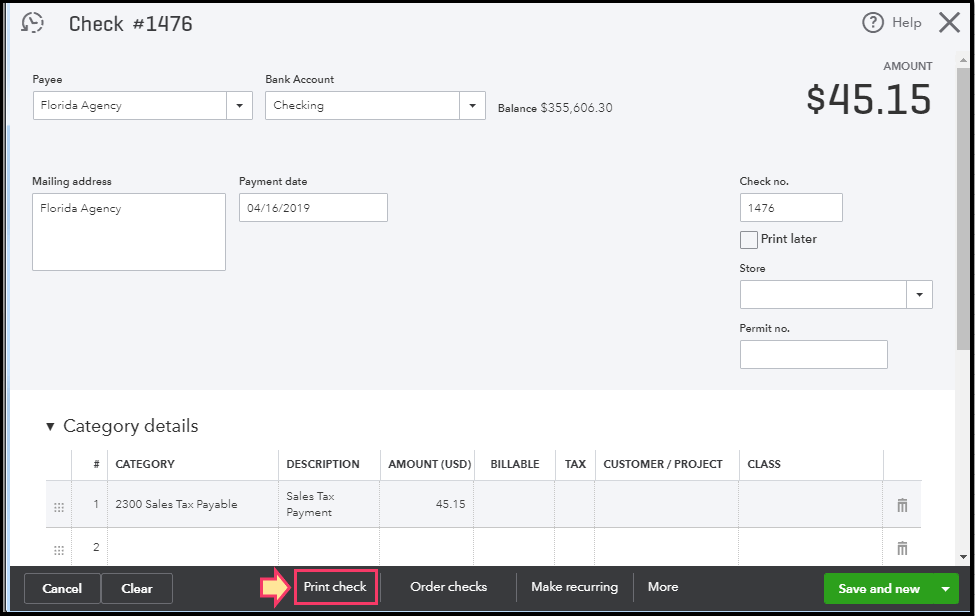This screenshot has width=975, height=616.
Task: Delete line 1 using trash icon
Action: pos(902,505)
